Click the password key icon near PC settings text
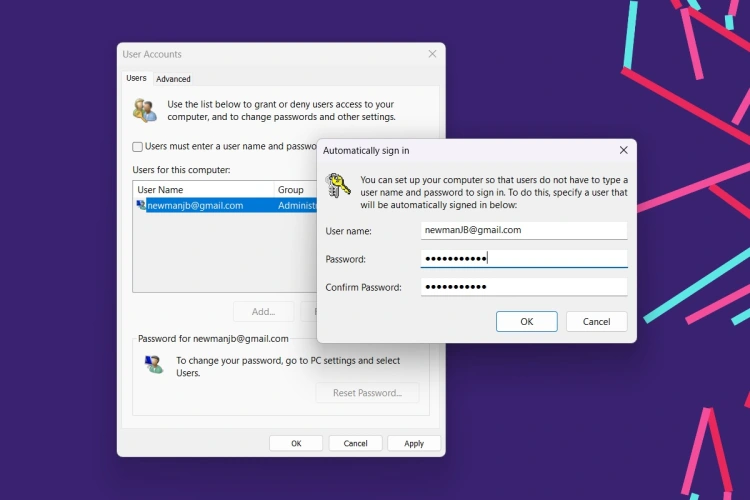Screen dimensions: 750x500 point(153,365)
